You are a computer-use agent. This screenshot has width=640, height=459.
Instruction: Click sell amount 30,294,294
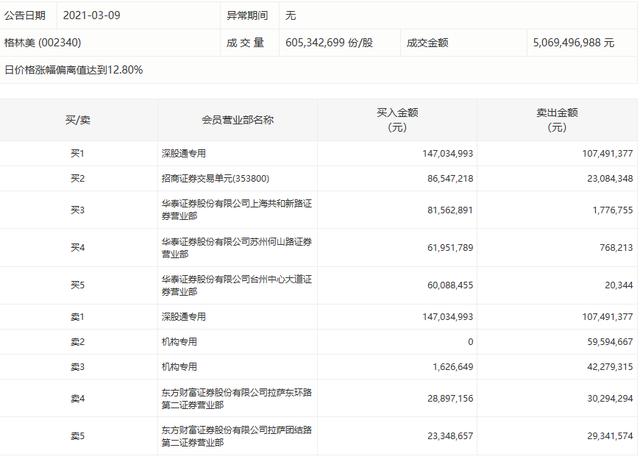(610, 398)
